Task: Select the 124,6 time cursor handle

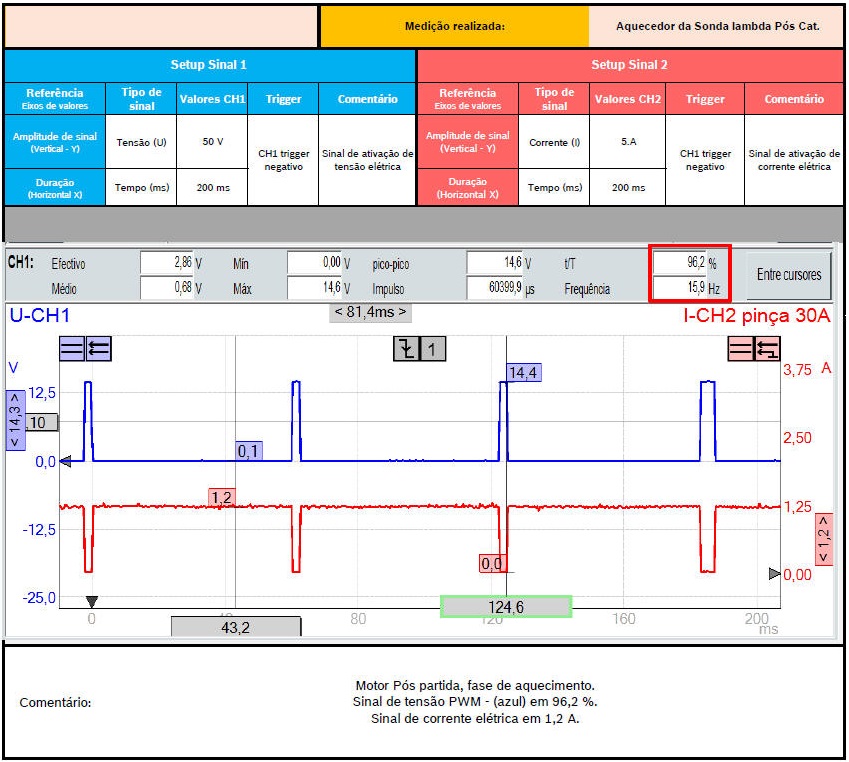Action: click(506, 606)
